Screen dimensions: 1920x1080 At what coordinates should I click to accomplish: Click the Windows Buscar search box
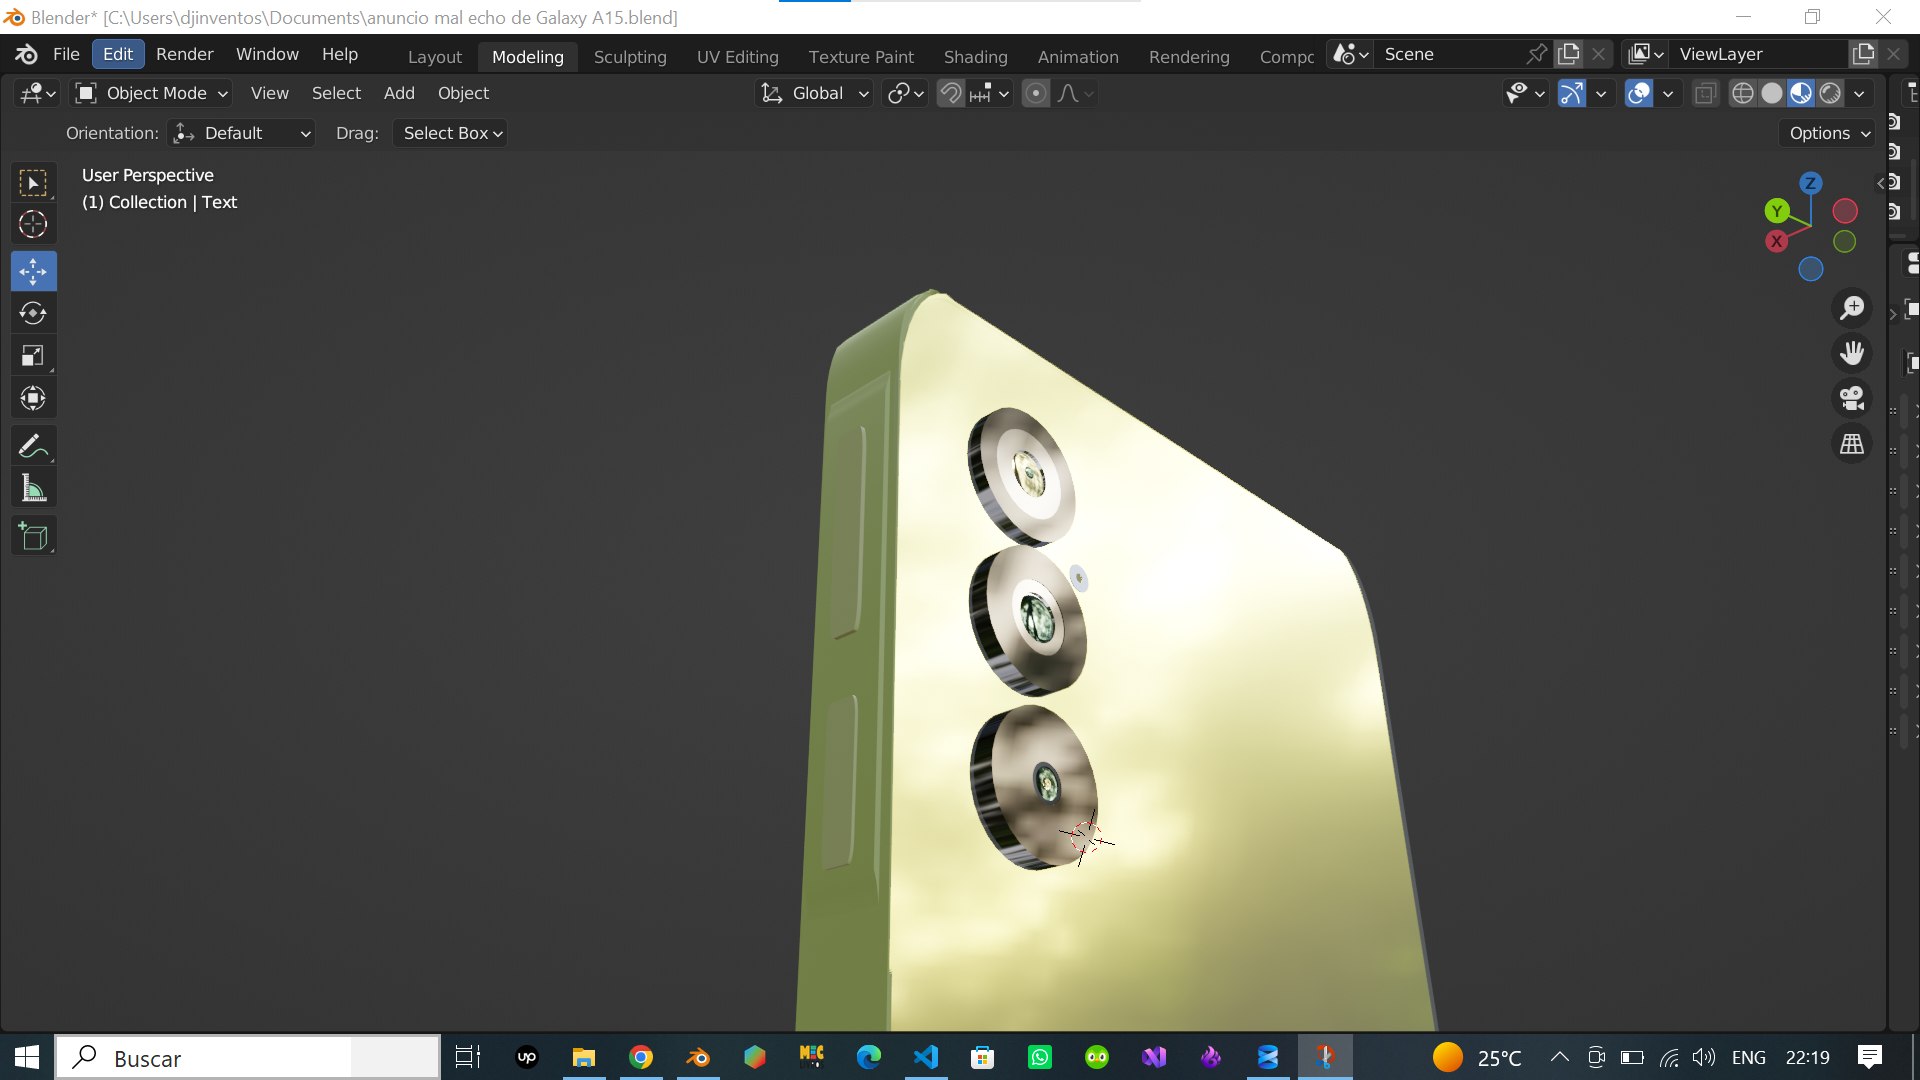coord(247,1058)
